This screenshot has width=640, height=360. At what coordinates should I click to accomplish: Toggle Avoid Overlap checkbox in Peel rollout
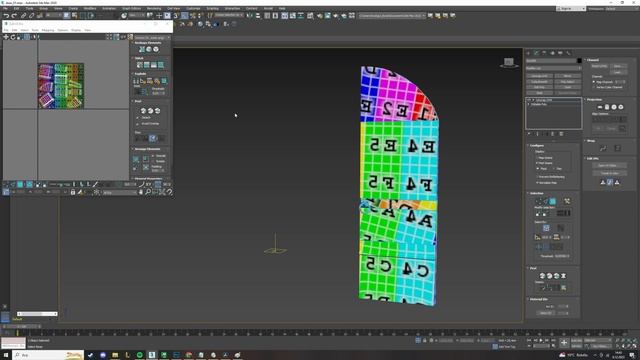[138, 124]
